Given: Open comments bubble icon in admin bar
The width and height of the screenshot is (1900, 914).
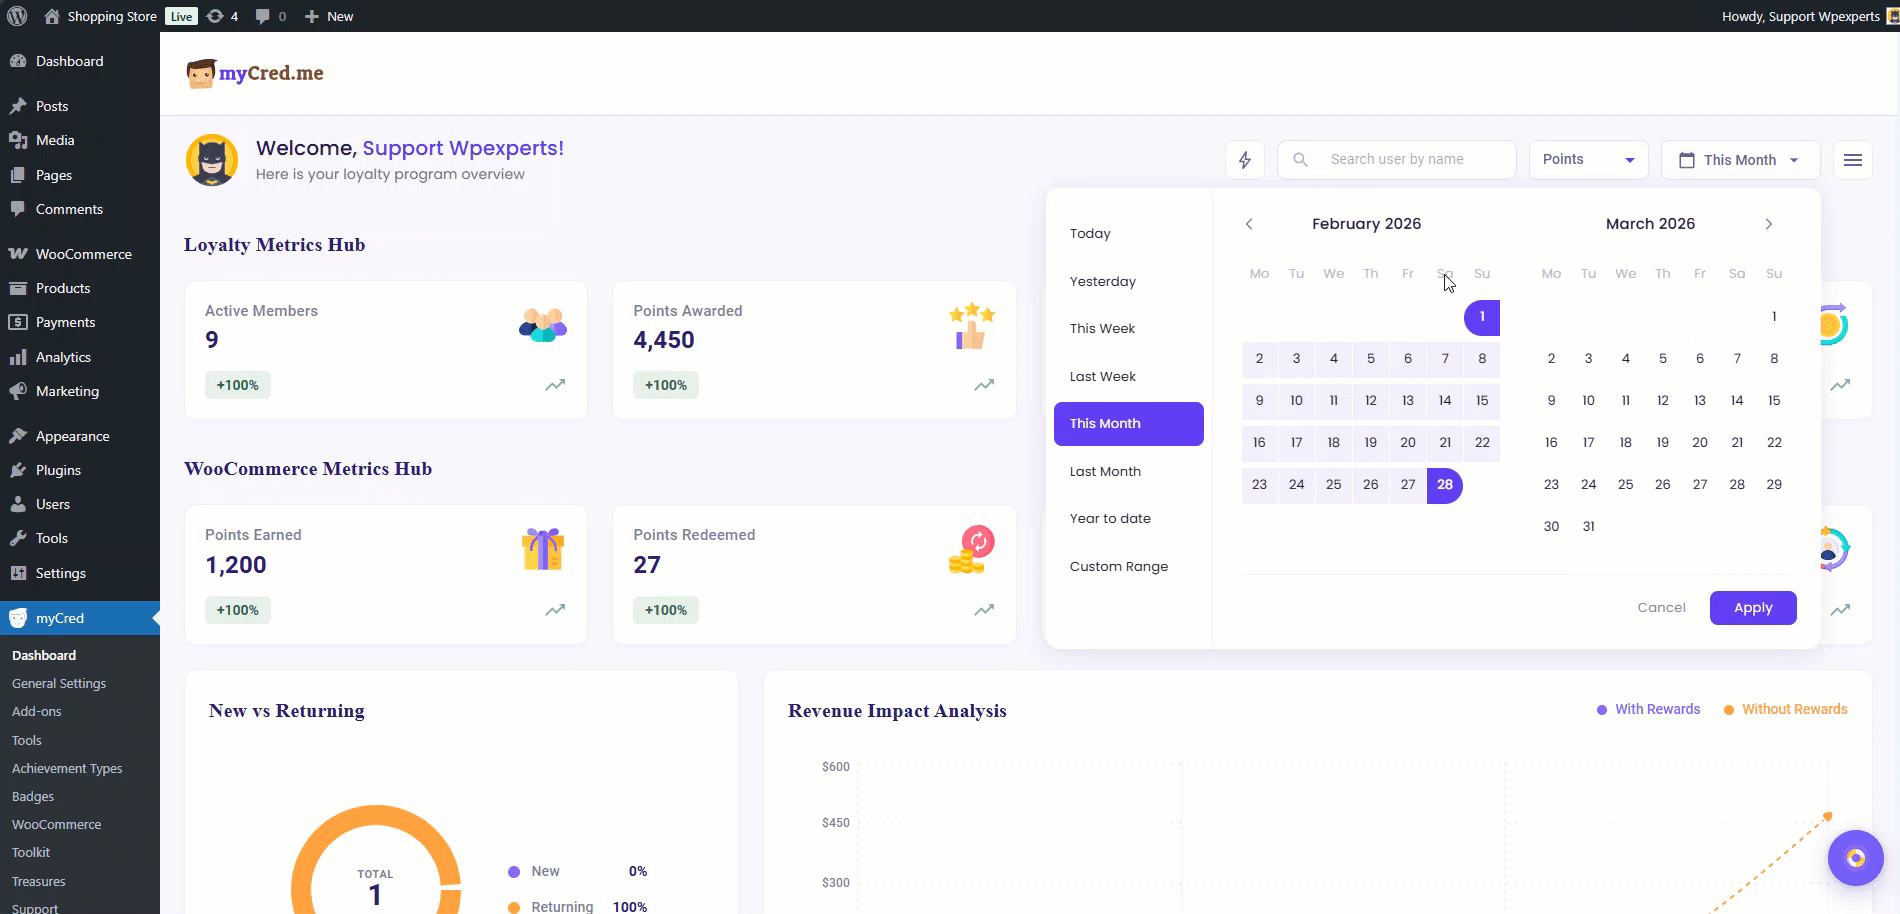Looking at the screenshot, I should [269, 16].
